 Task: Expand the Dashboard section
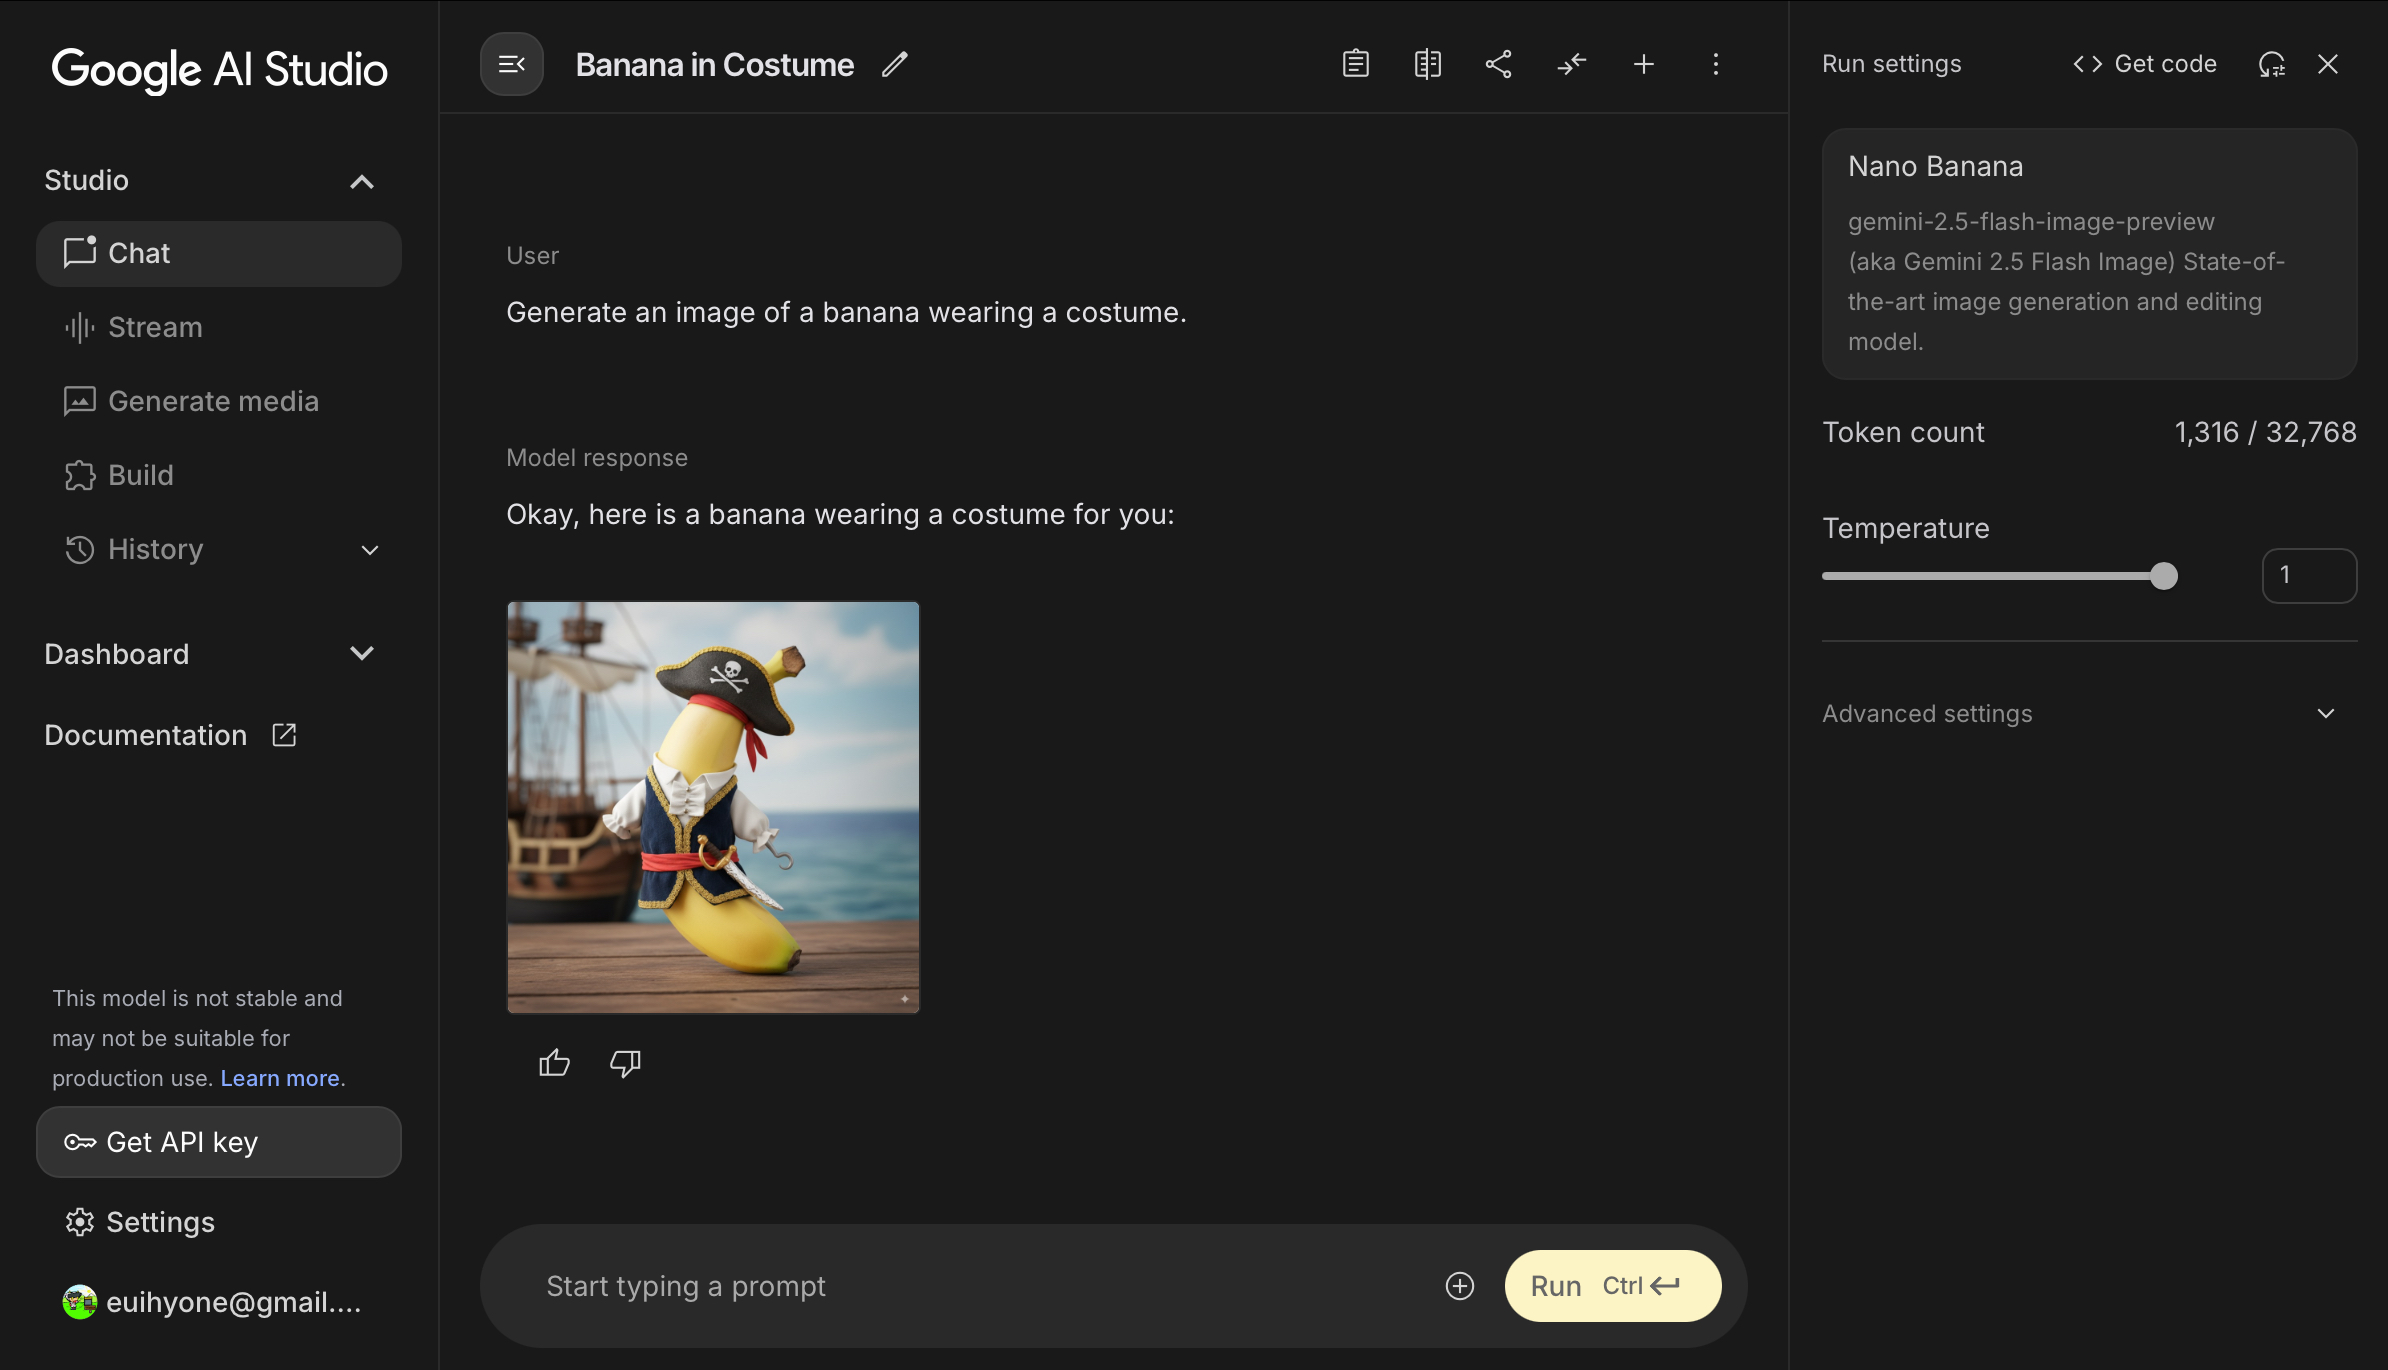coord(361,654)
